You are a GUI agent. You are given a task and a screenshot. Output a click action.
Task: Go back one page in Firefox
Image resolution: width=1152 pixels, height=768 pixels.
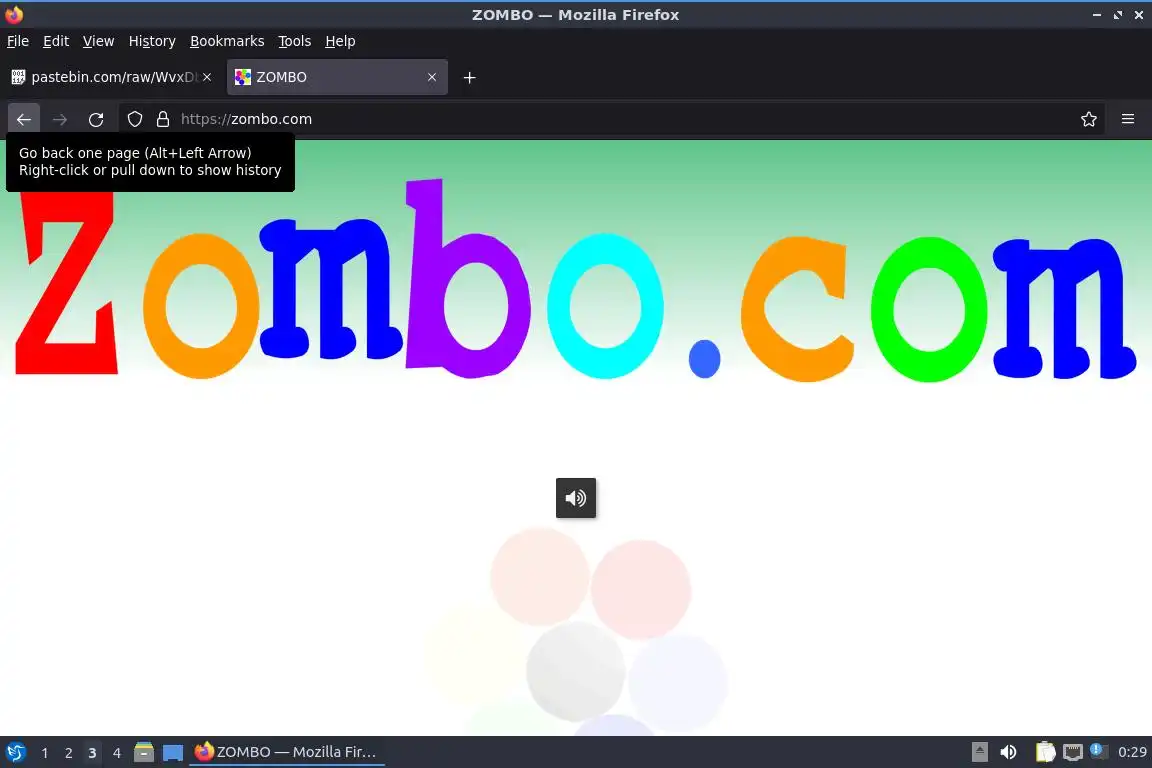(24, 119)
